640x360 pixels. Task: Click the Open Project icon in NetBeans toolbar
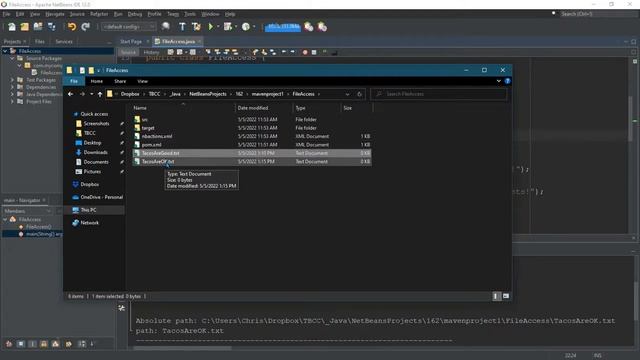point(38,27)
